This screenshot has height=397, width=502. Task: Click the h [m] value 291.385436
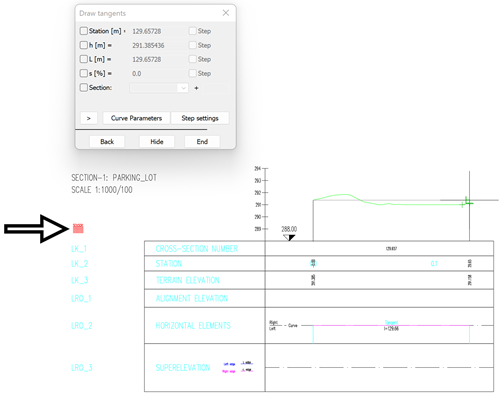coord(148,45)
